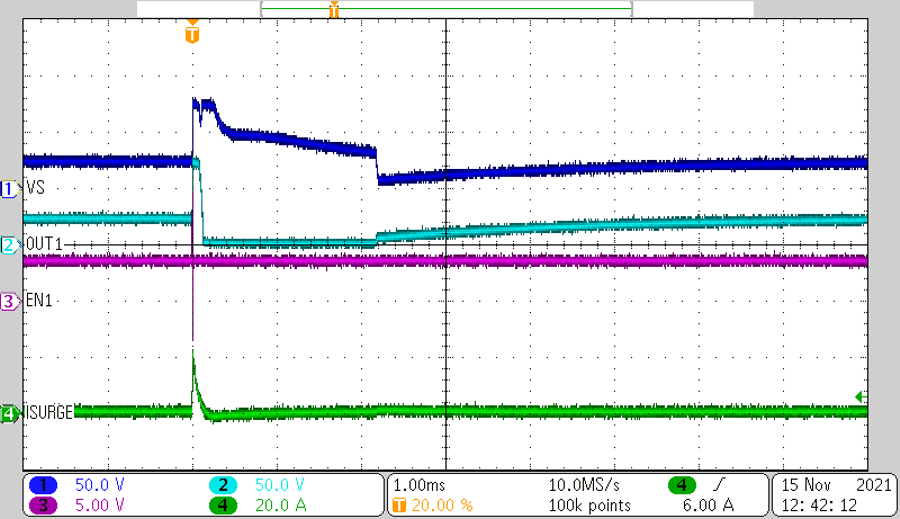Click the 6.00 A trigger level readout
900x519 pixels.
(708, 505)
